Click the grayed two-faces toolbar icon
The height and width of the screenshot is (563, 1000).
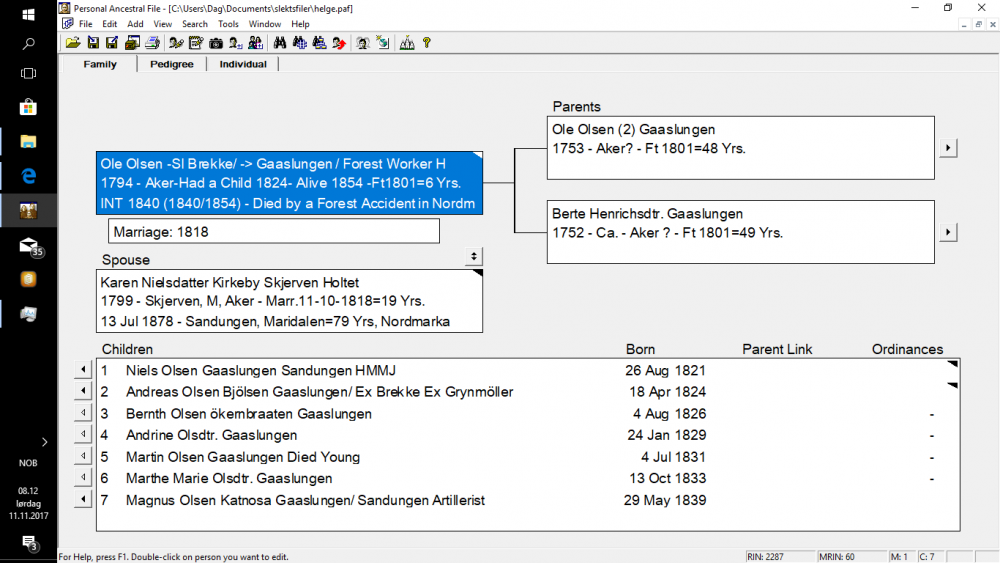pyautogui.click(x=362, y=43)
